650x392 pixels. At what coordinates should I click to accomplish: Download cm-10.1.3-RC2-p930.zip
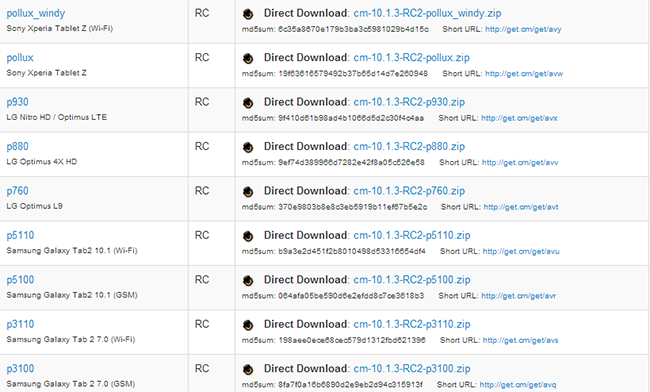click(409, 102)
